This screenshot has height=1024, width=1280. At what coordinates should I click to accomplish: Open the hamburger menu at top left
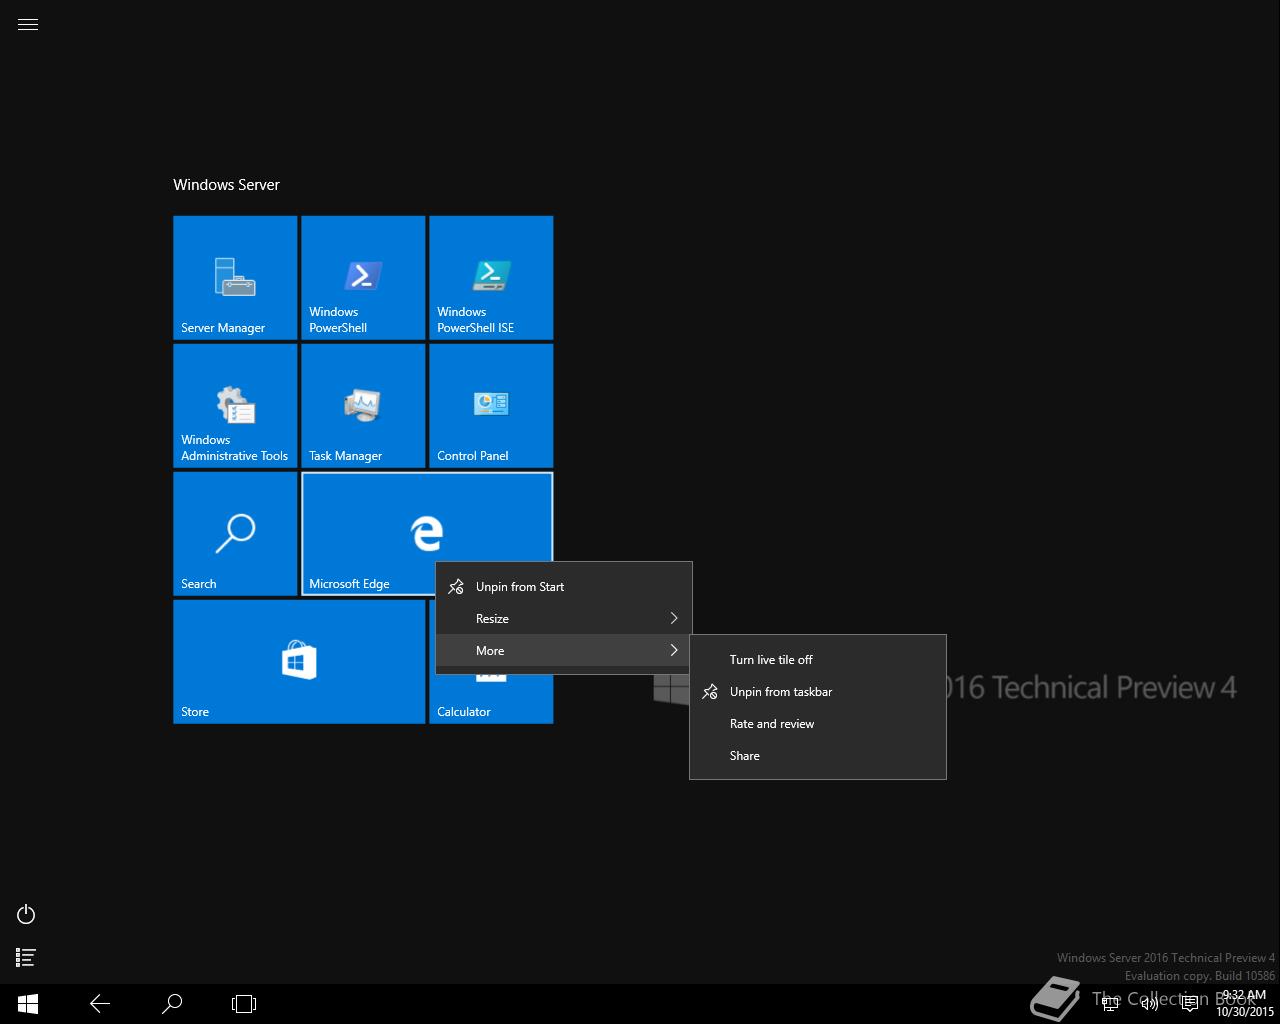pyautogui.click(x=28, y=25)
